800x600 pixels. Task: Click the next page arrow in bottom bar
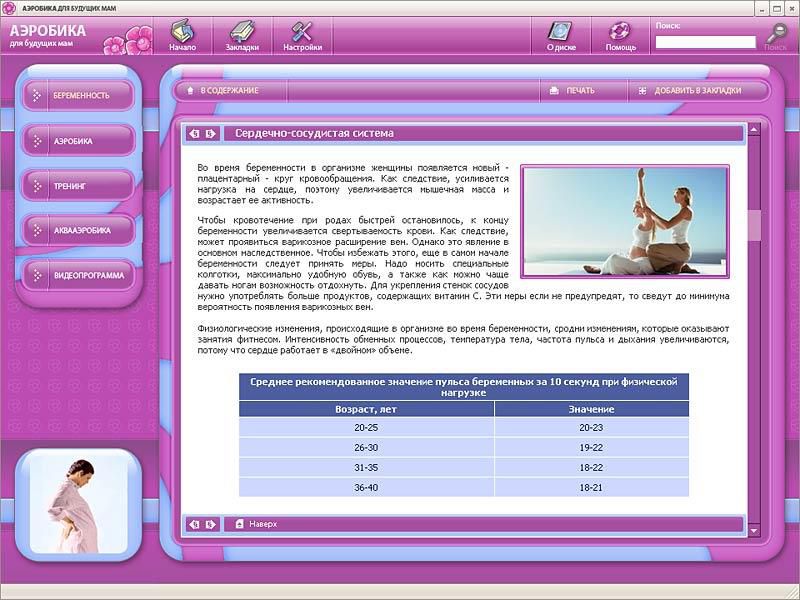coord(211,524)
